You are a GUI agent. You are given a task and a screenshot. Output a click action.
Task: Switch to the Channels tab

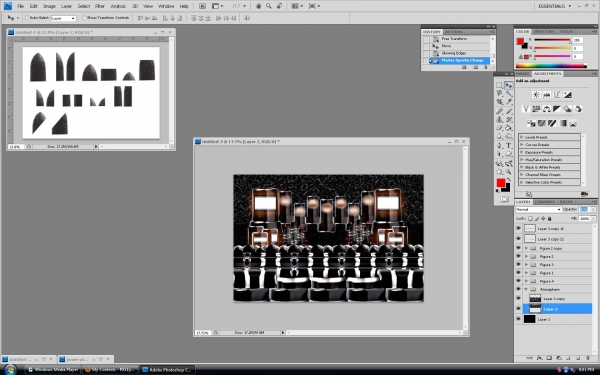[545, 202]
